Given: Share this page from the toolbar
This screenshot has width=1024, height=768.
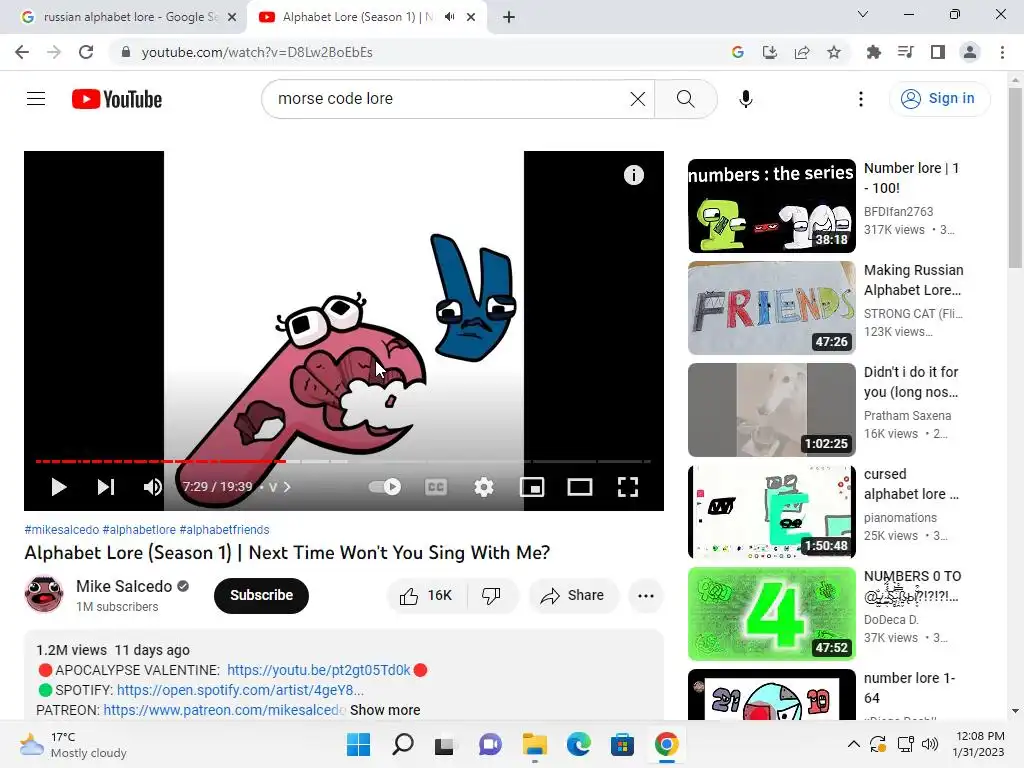Looking at the screenshot, I should pos(801,52).
